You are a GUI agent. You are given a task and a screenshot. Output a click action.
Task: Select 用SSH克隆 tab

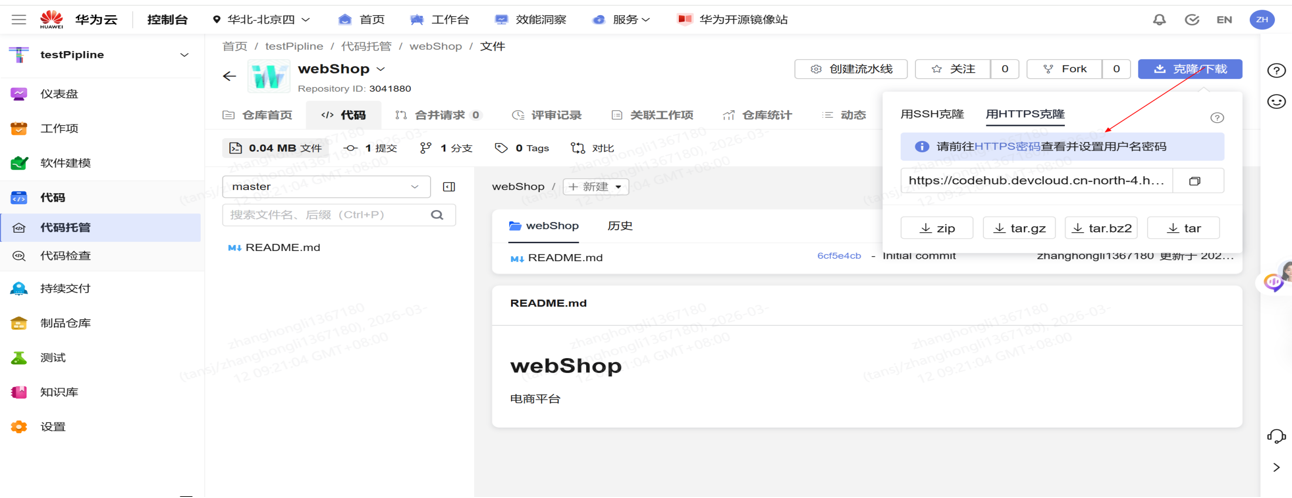932,115
